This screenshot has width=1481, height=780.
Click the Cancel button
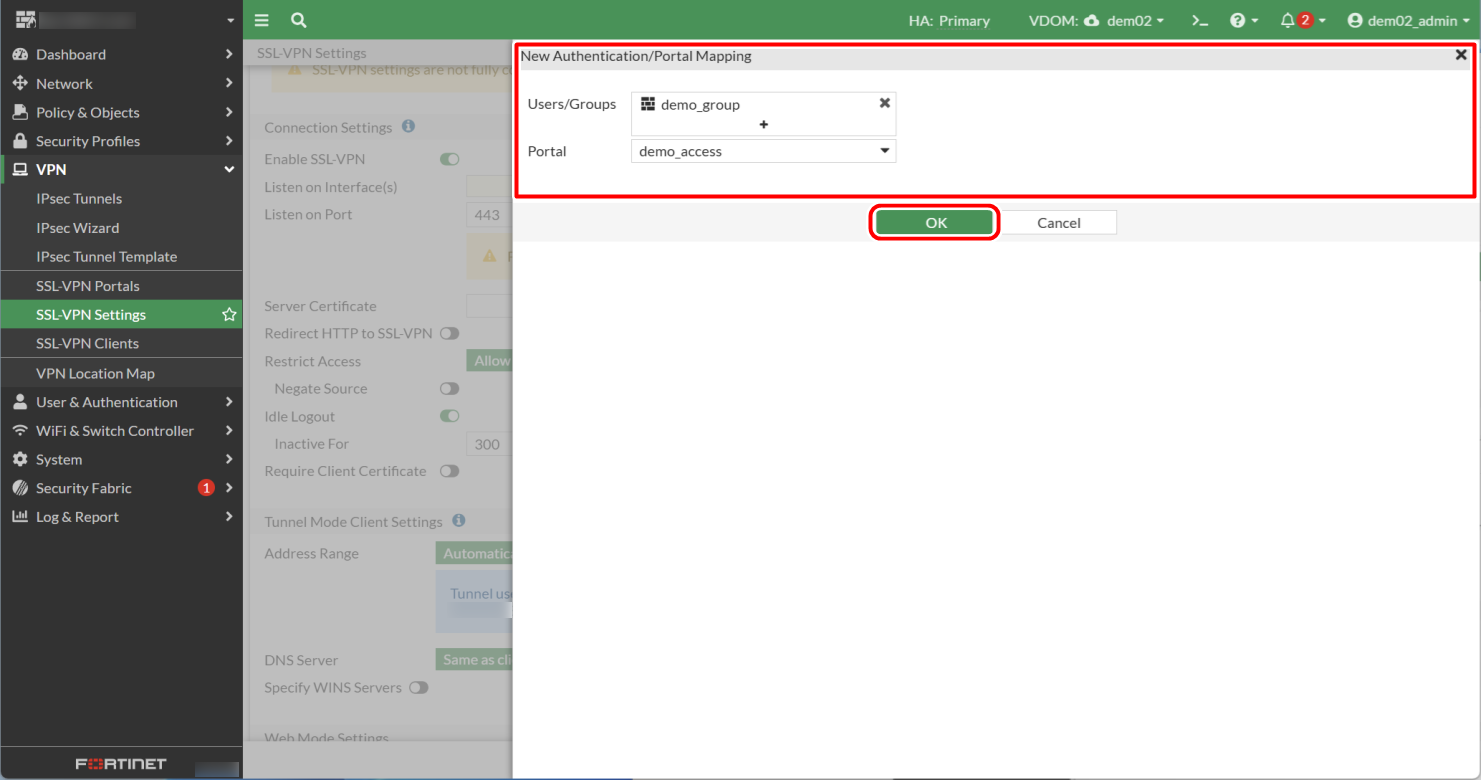coord(1059,223)
